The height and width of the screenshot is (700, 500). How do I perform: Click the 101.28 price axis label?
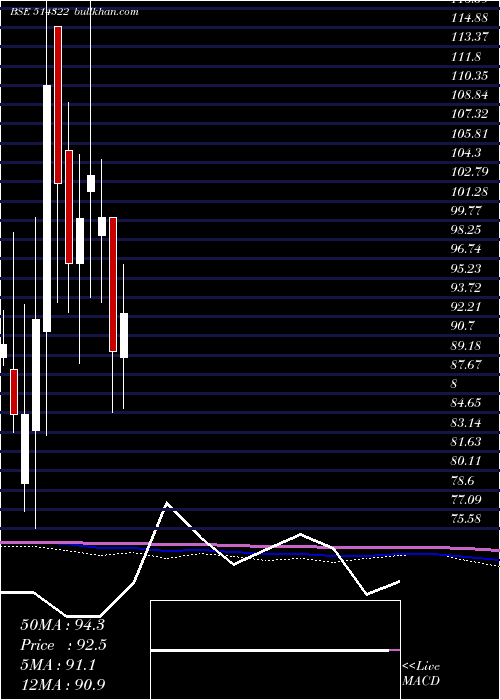(x=470, y=191)
